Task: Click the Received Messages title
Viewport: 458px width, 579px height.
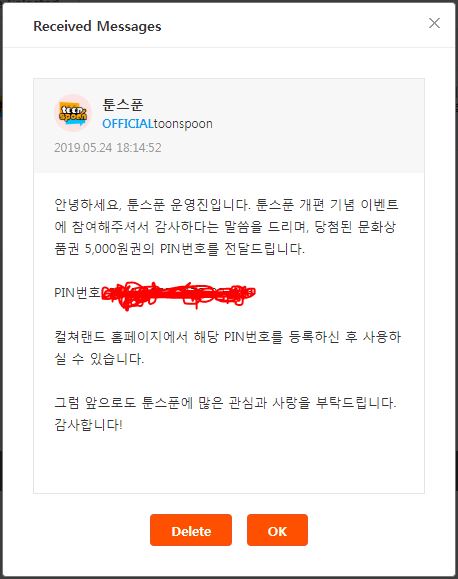Action: point(97,26)
